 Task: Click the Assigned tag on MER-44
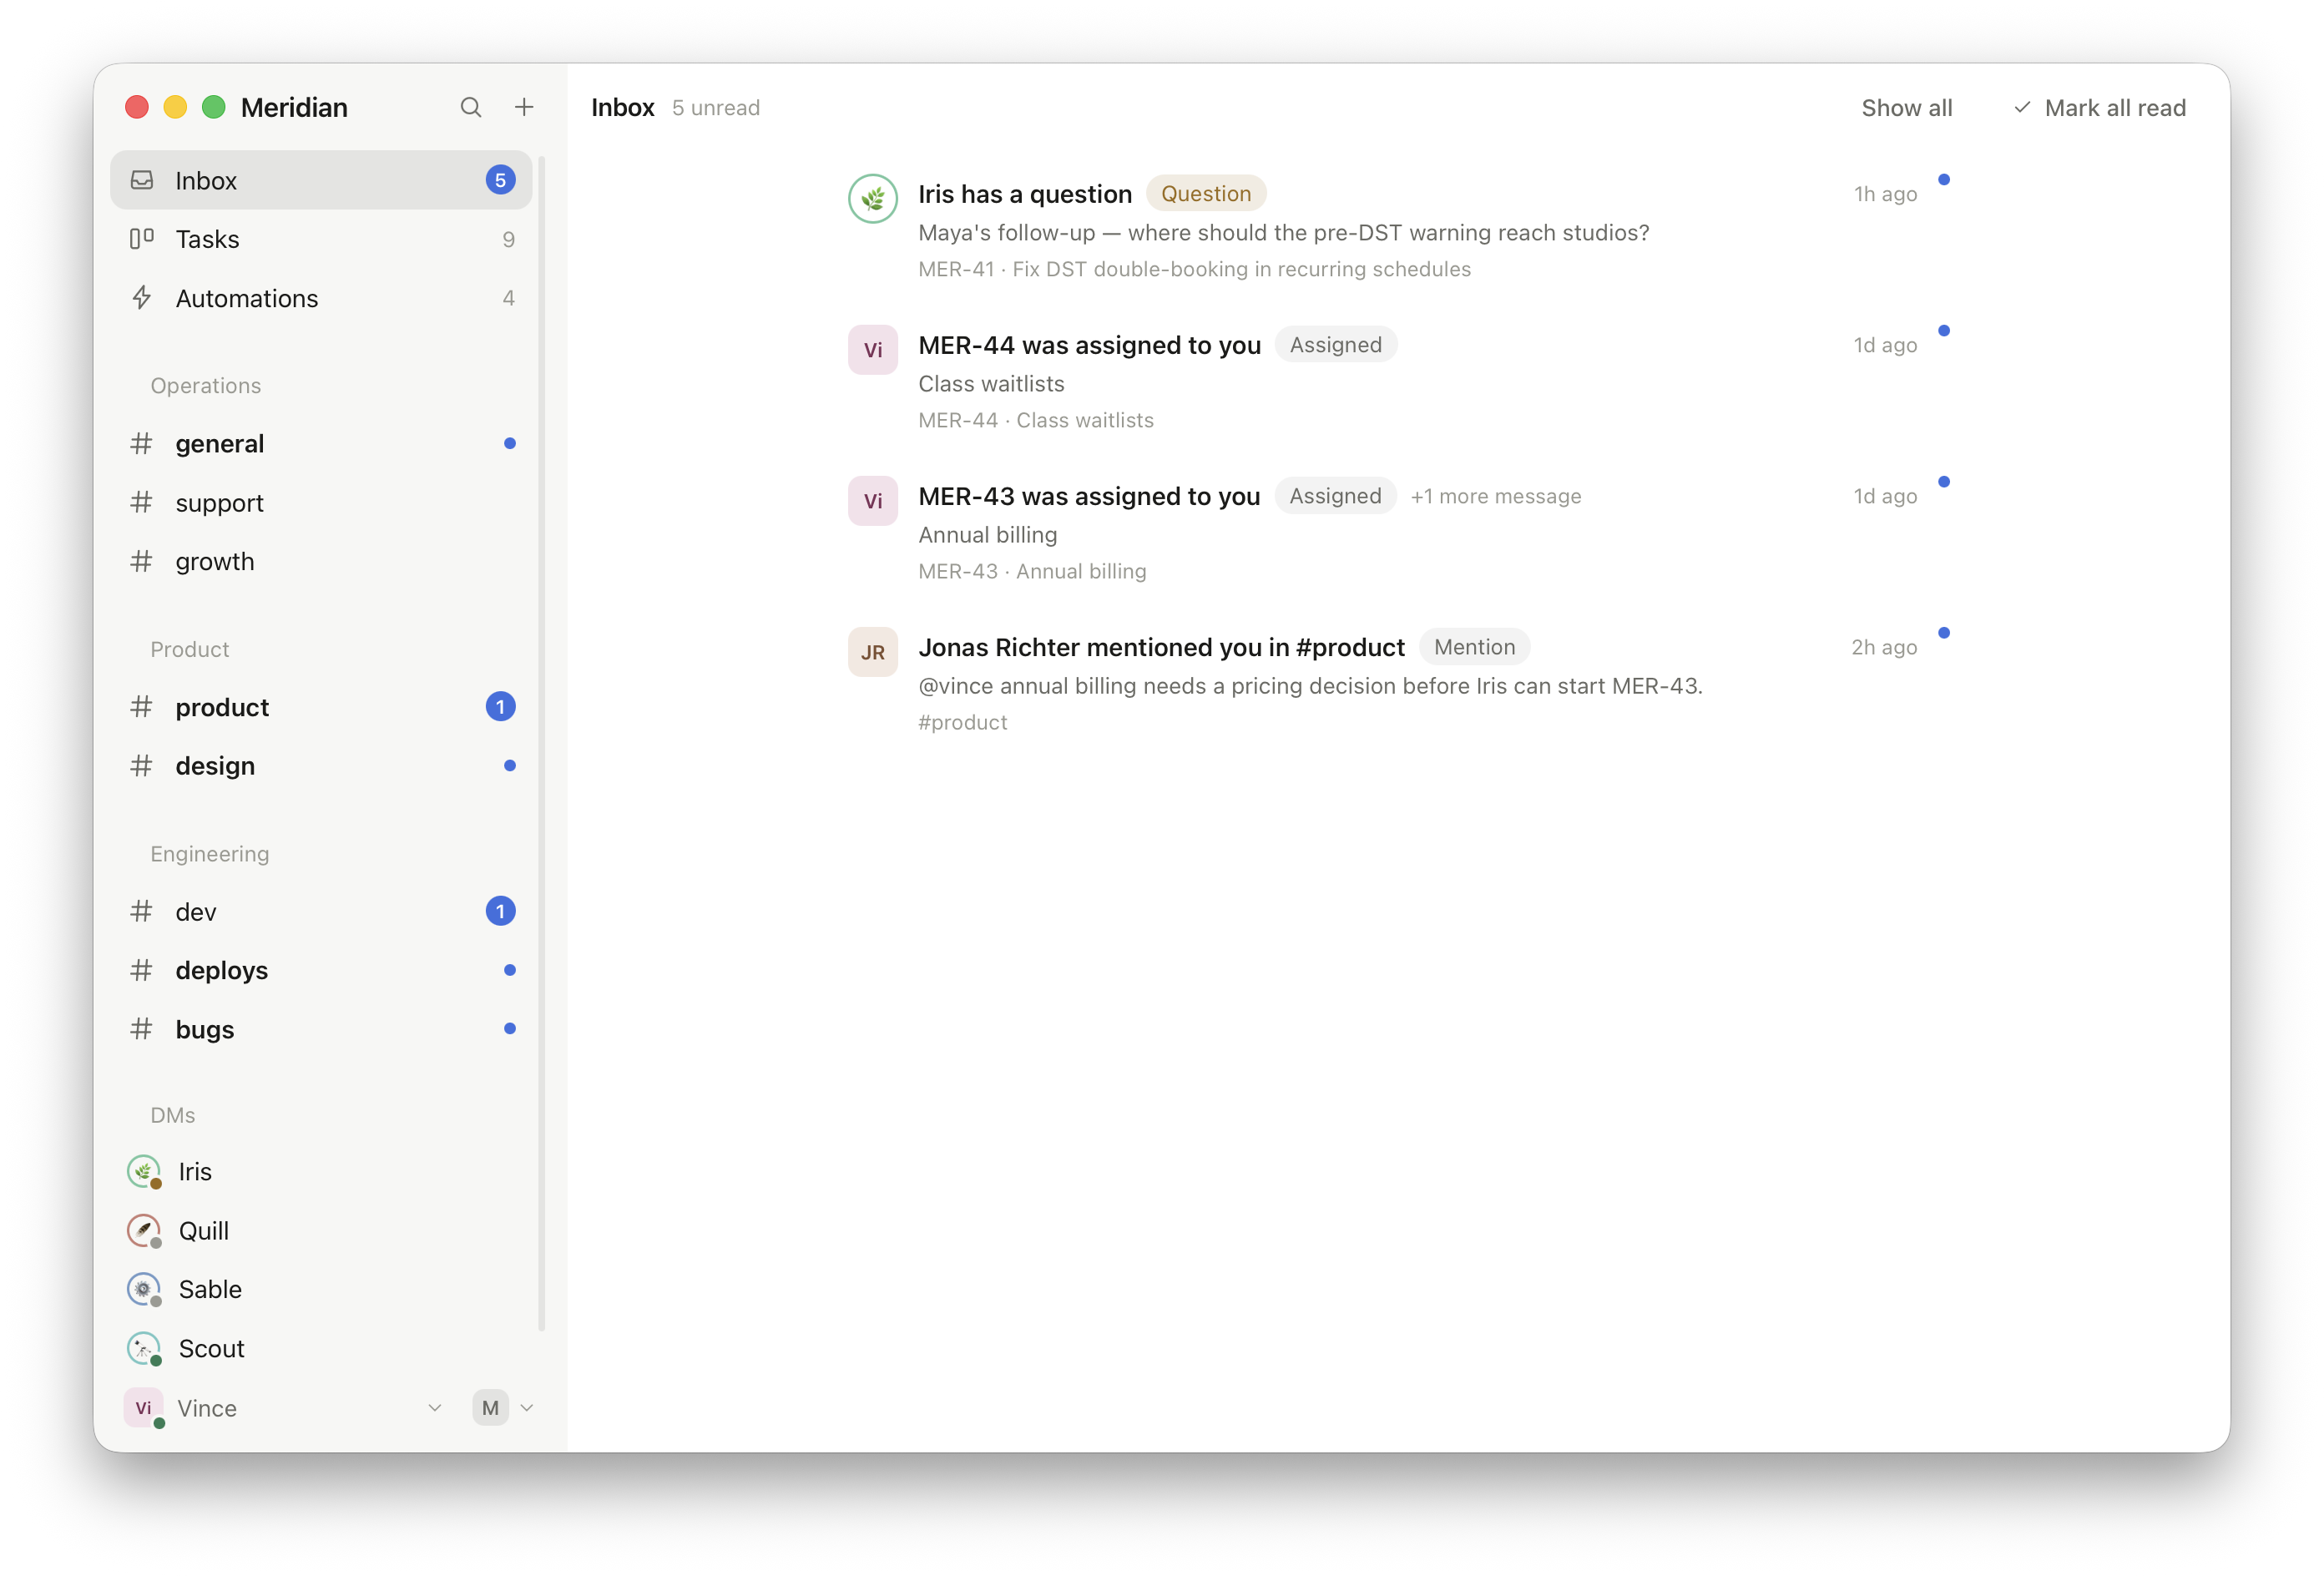tap(1335, 345)
